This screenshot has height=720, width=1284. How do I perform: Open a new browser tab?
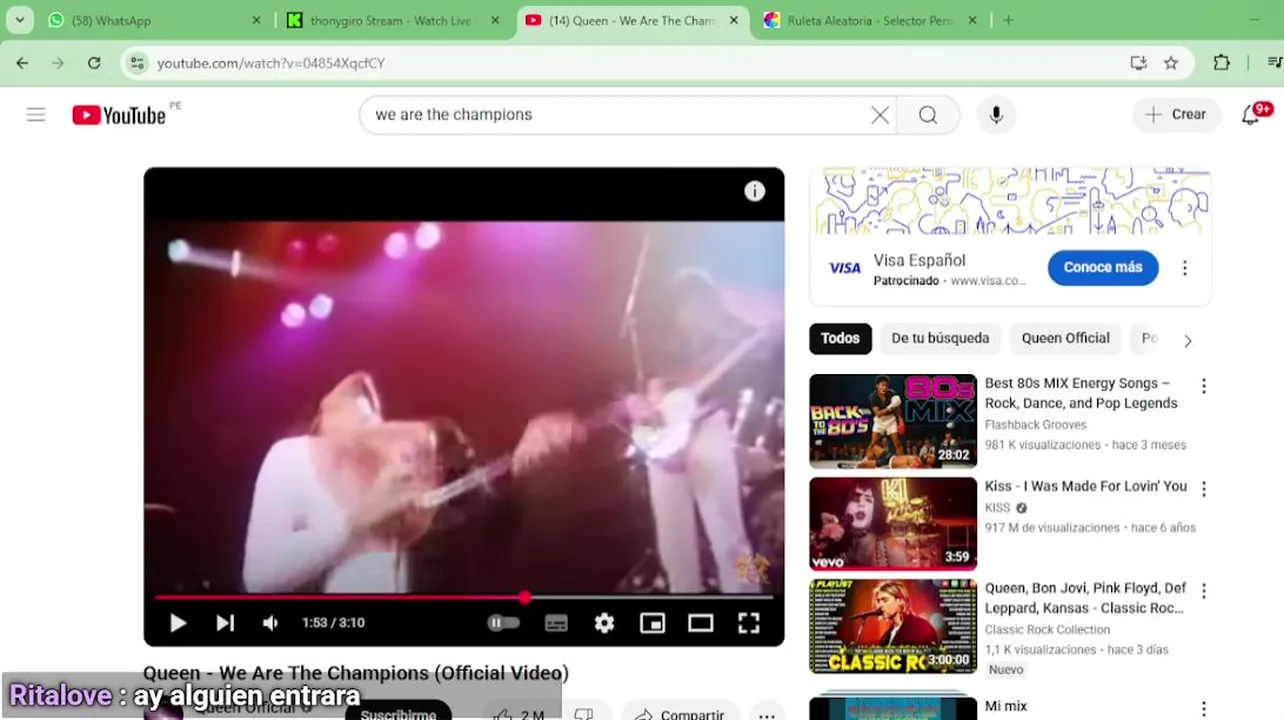pos(1008,20)
